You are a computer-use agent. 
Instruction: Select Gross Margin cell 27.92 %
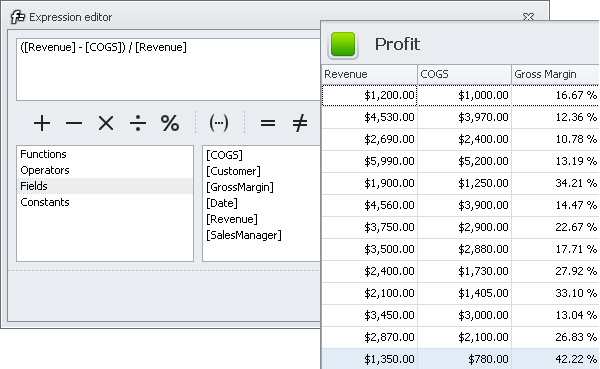click(x=555, y=271)
